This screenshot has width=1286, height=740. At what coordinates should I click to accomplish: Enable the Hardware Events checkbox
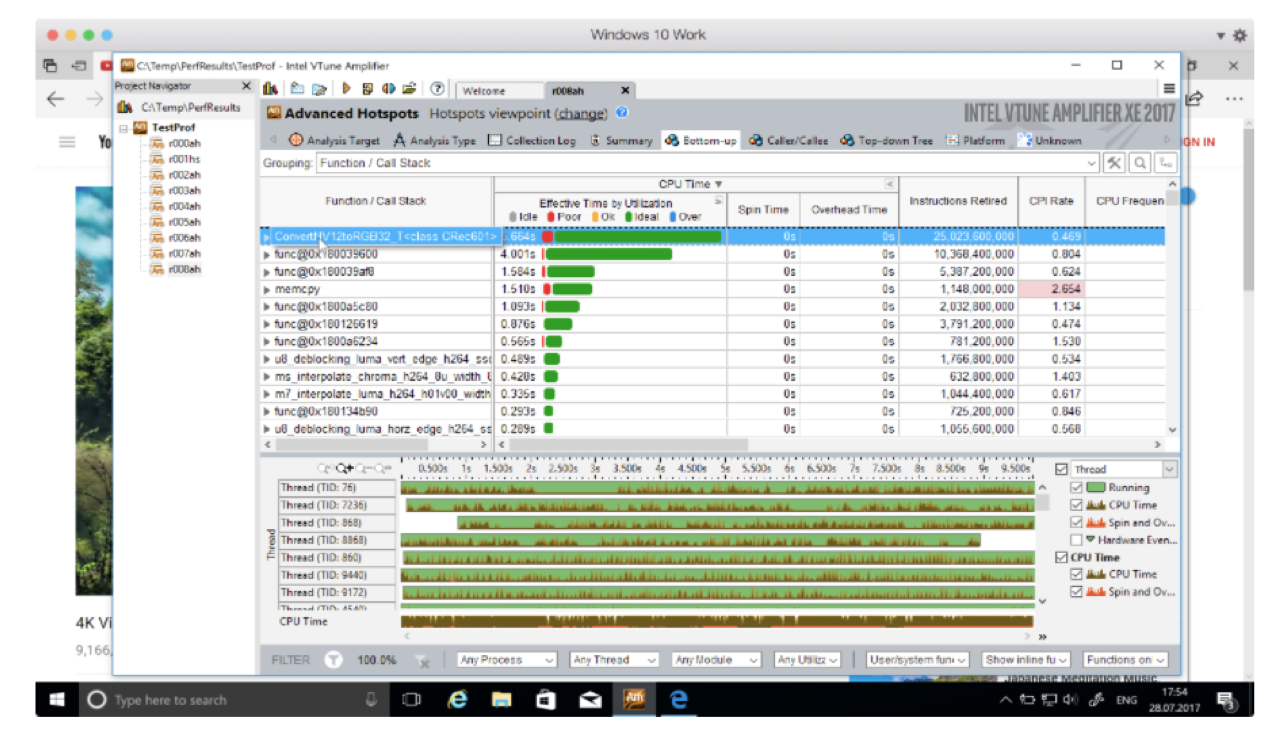tap(1077, 540)
